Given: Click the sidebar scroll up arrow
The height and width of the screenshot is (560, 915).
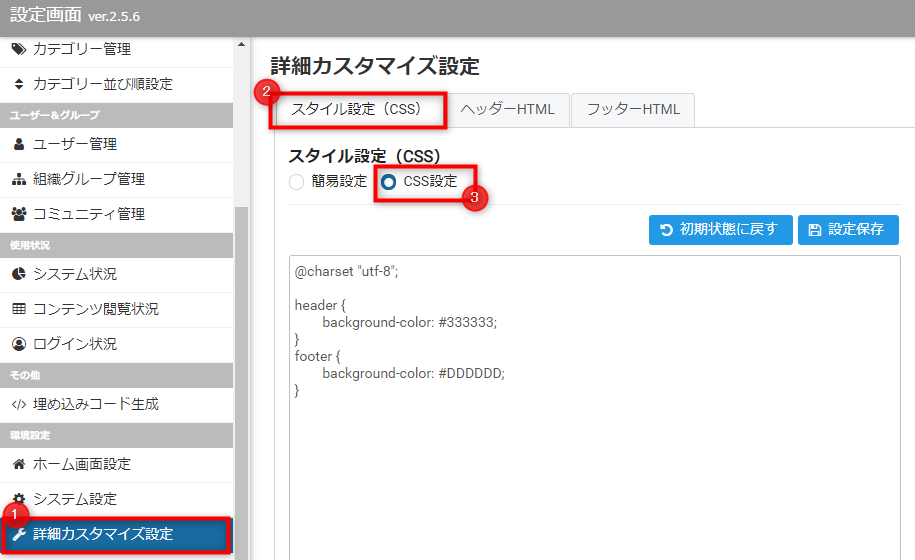Looking at the screenshot, I should (x=241, y=45).
